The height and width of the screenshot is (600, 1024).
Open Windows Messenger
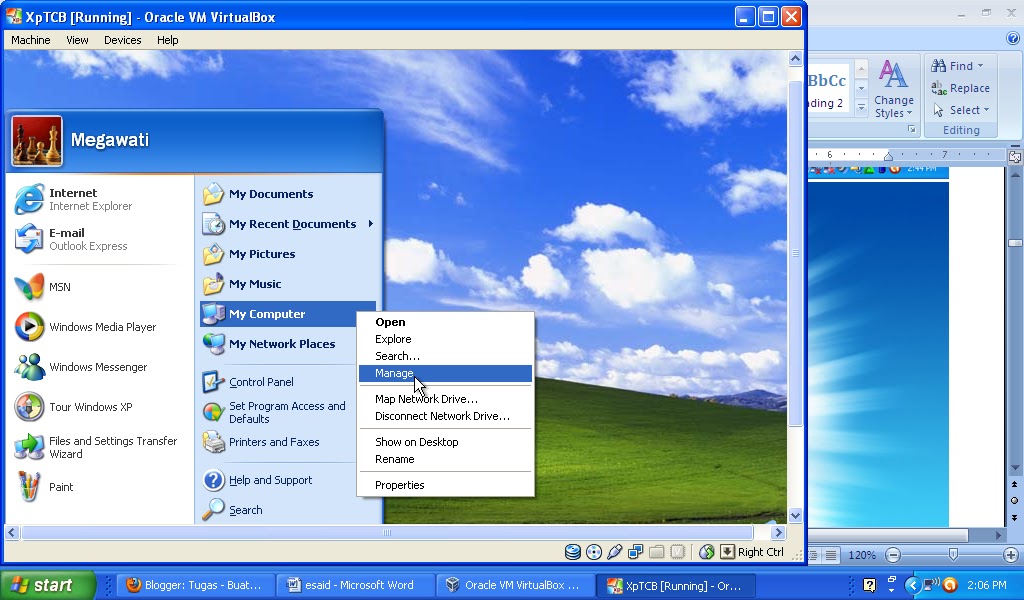coord(100,367)
